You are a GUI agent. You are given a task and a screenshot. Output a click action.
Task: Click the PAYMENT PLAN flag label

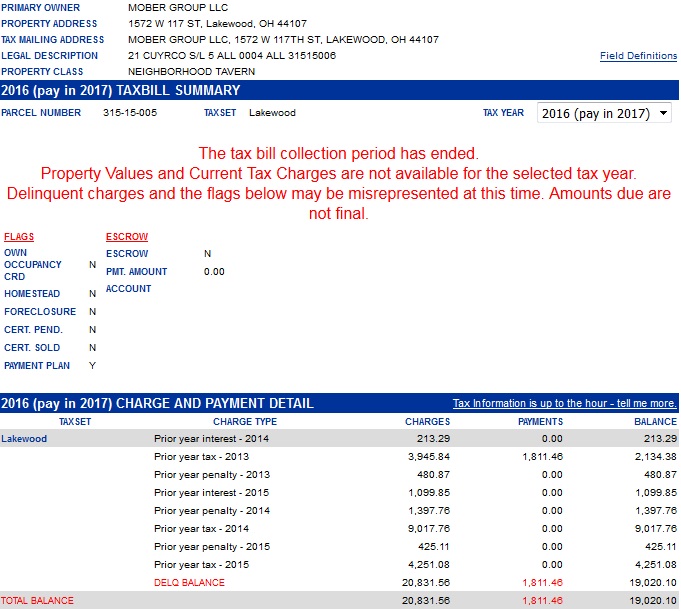(37, 366)
